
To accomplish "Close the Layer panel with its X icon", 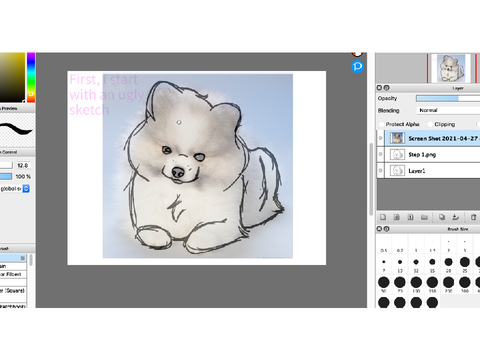I will [x=379, y=88].
